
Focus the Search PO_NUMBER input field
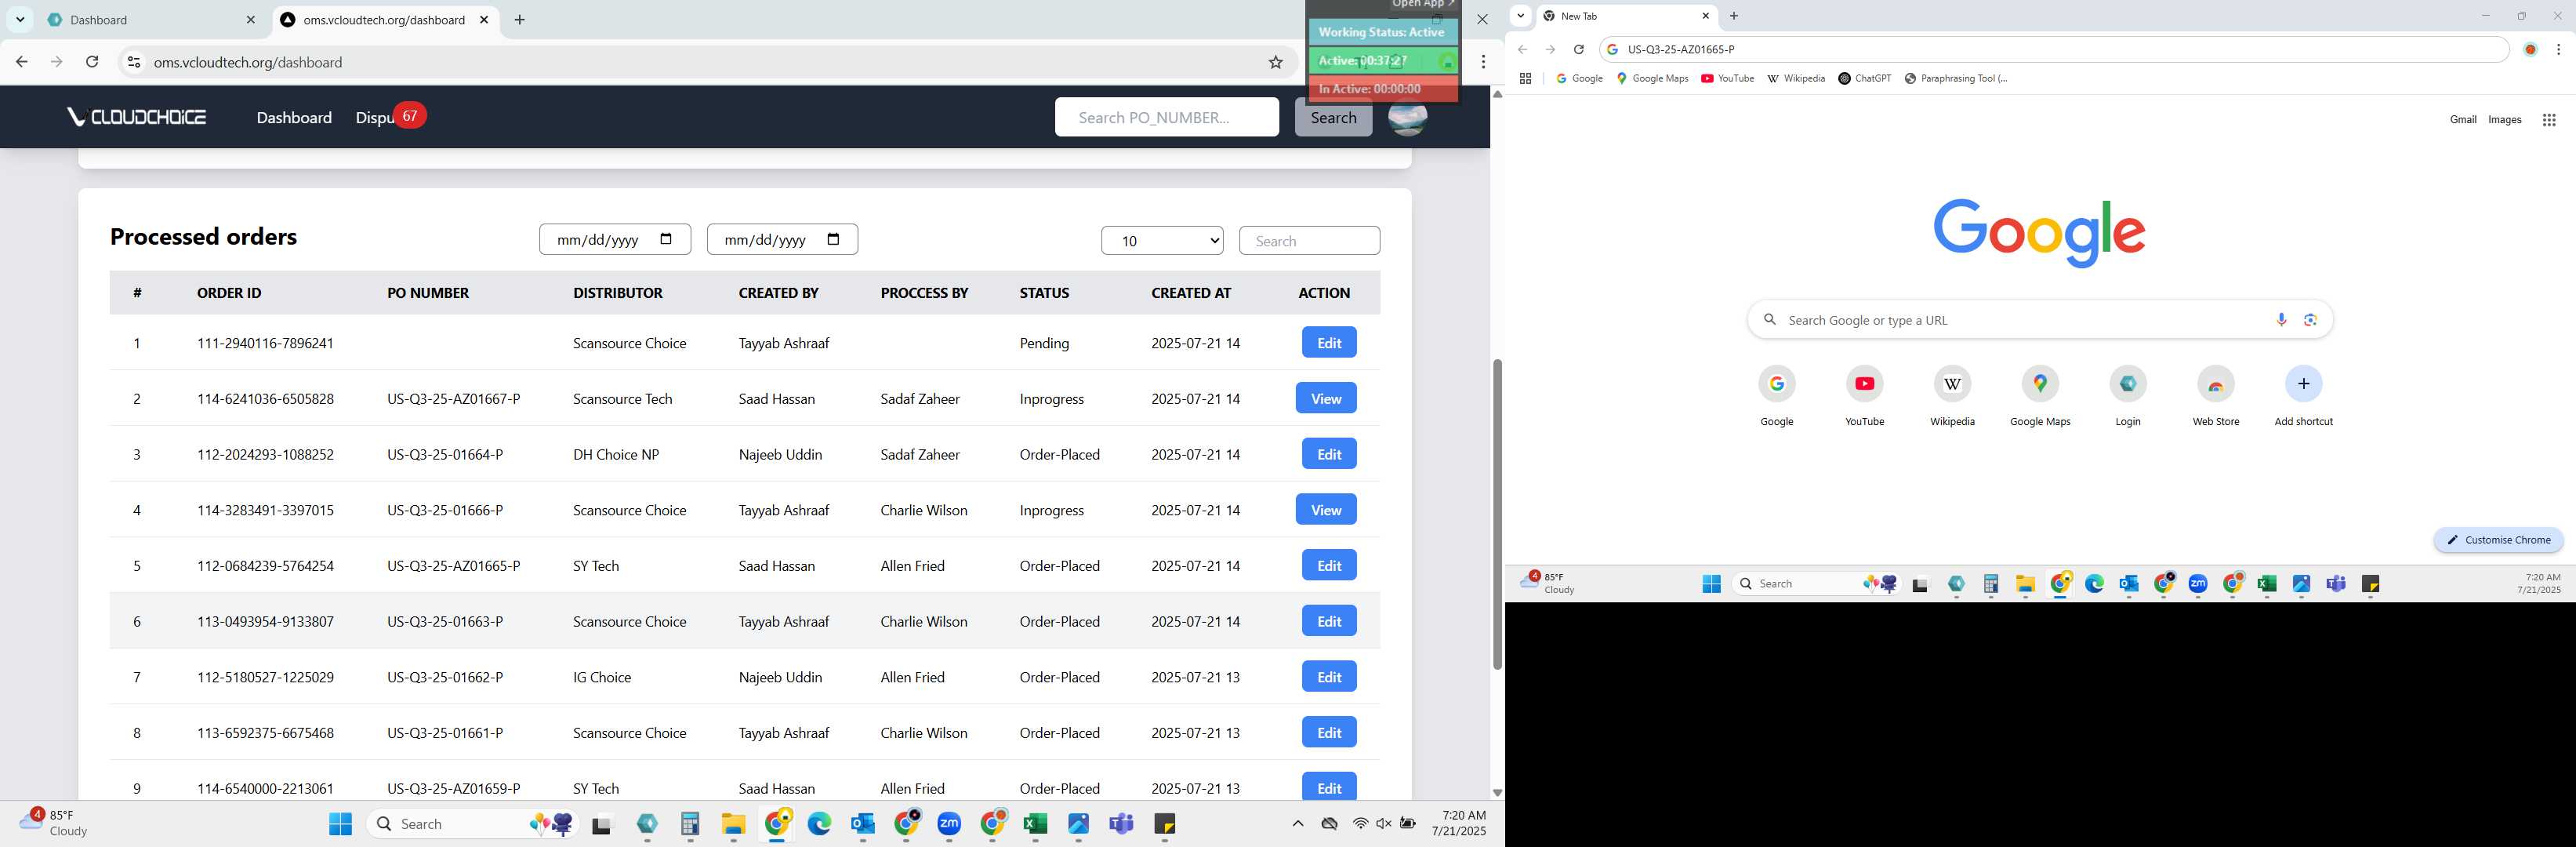(x=1166, y=117)
